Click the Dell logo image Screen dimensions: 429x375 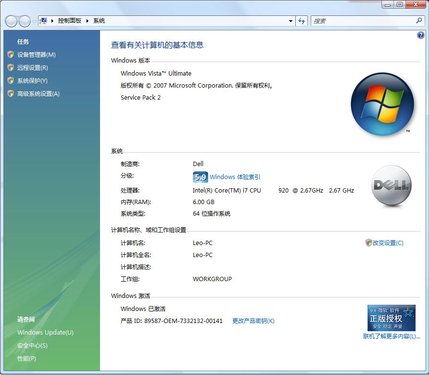[391, 186]
